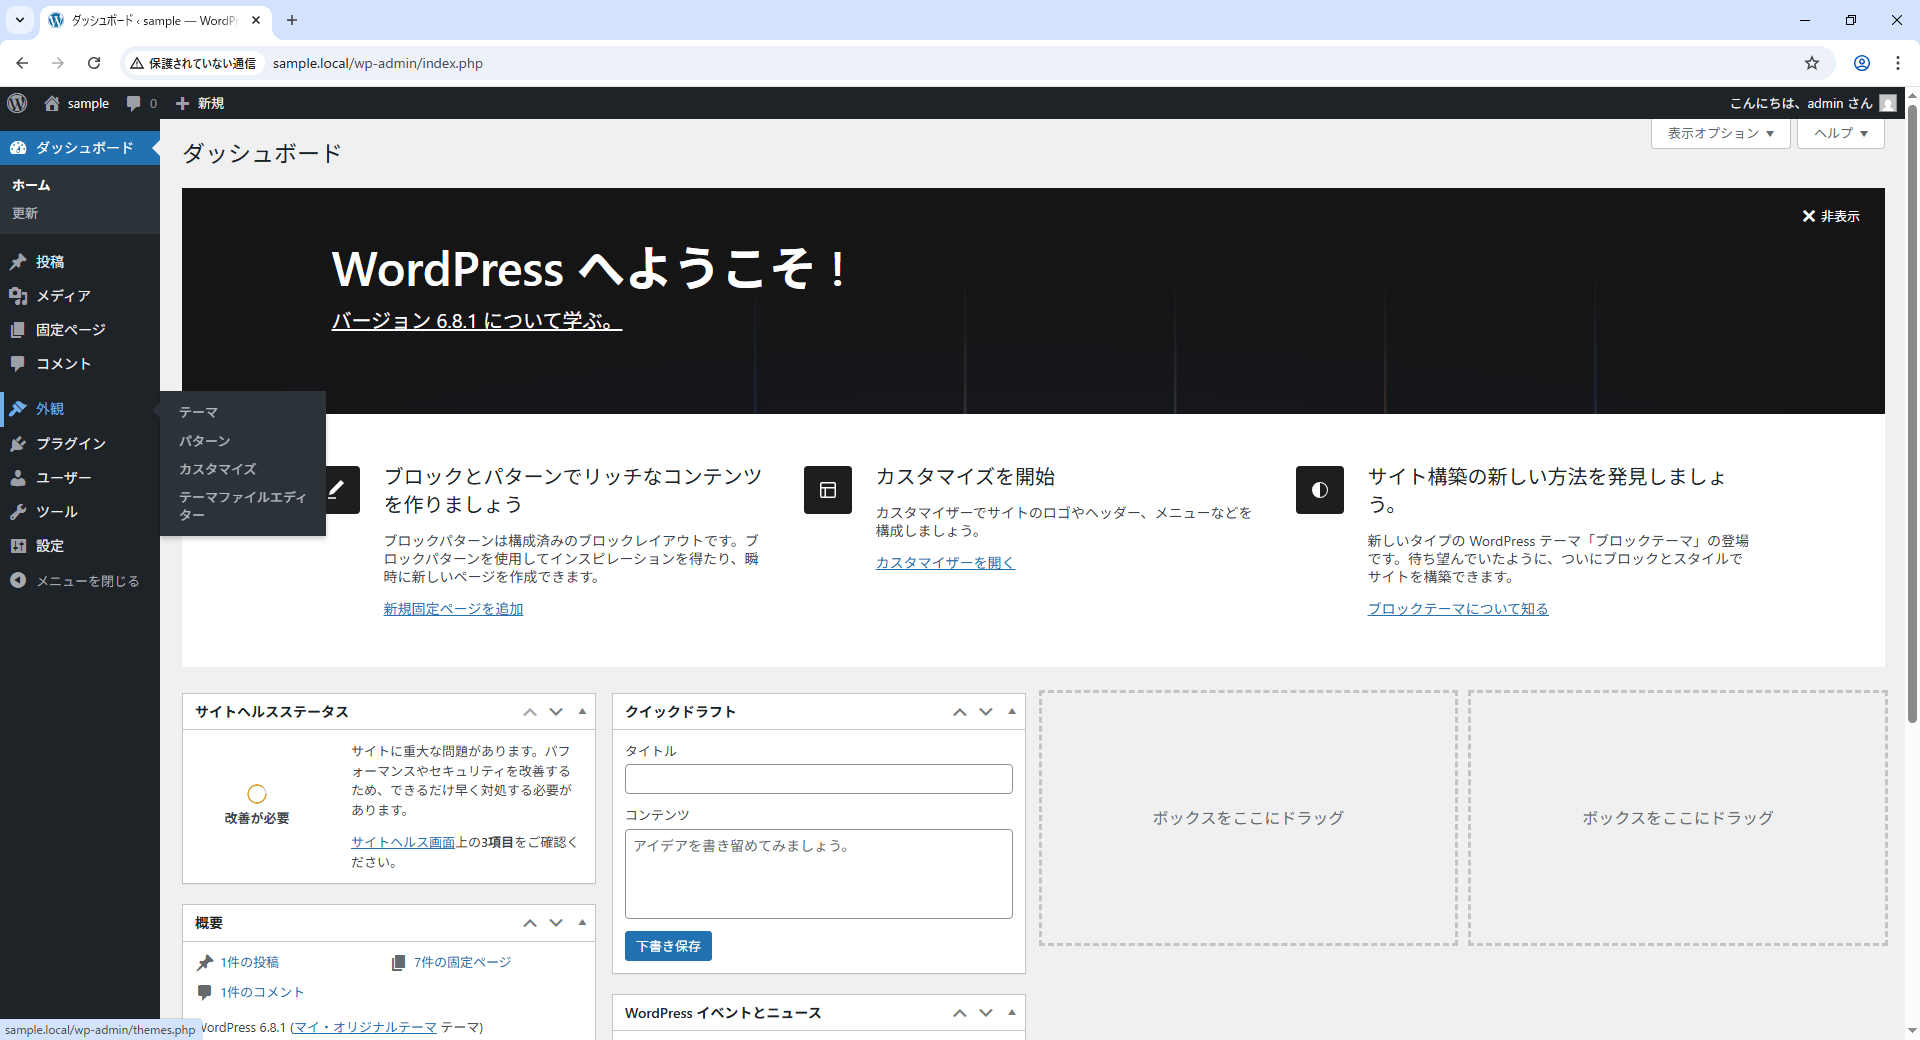Reload the page in Chrome
This screenshot has height=1040, width=1920.
tap(94, 63)
